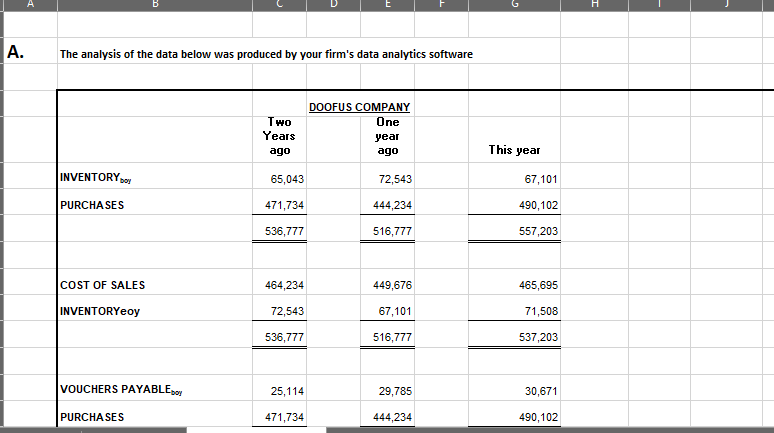Screen dimensions: 774x433
Task: Select 72,543 in the INVENTORYboy row
Action: 395,179
